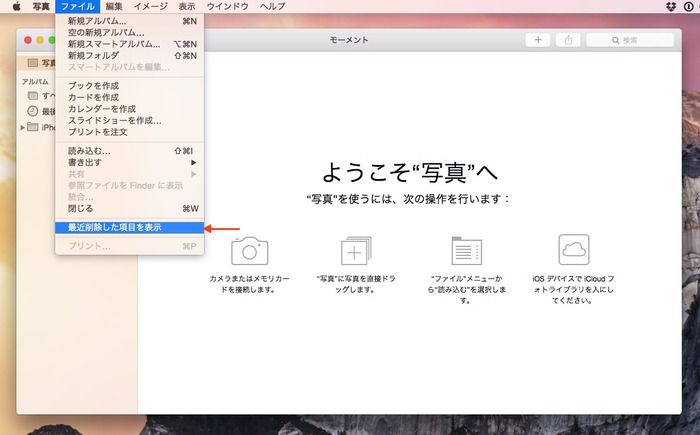Select プリントを注文

[129, 132]
